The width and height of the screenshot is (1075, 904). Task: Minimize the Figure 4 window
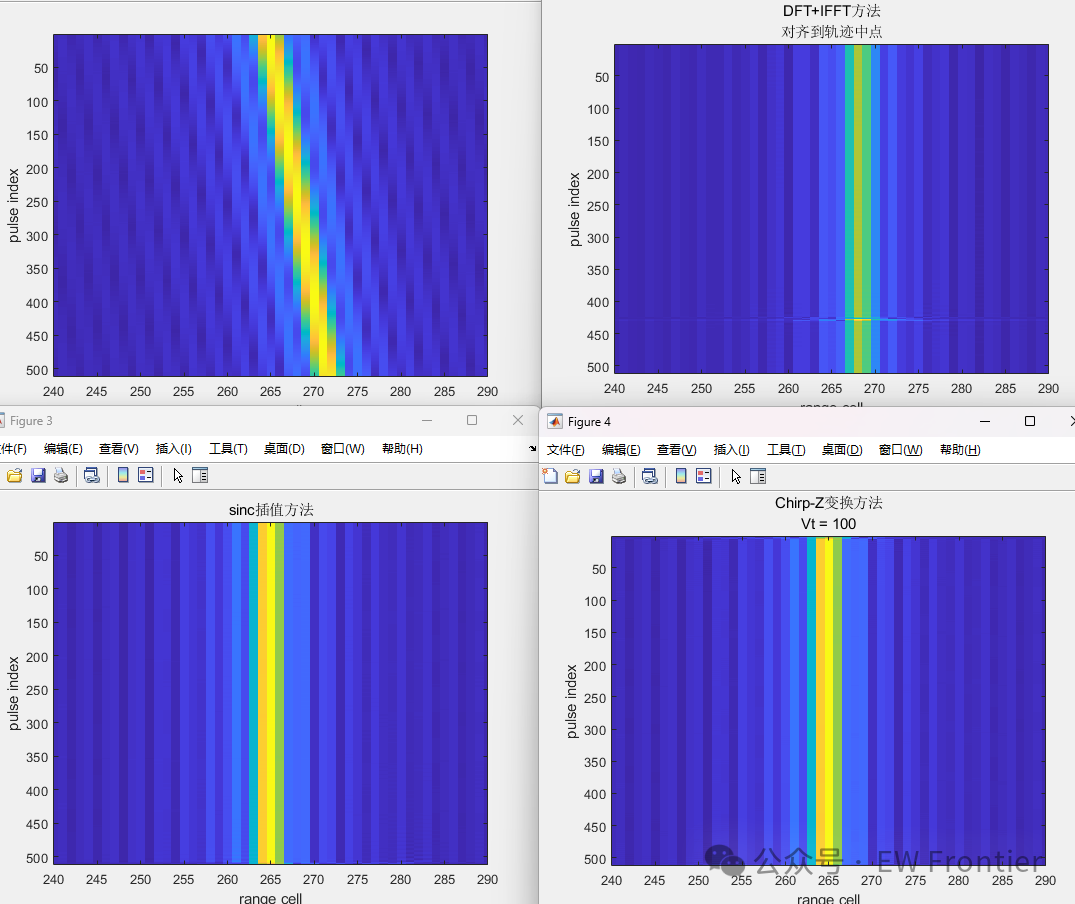tap(985, 422)
